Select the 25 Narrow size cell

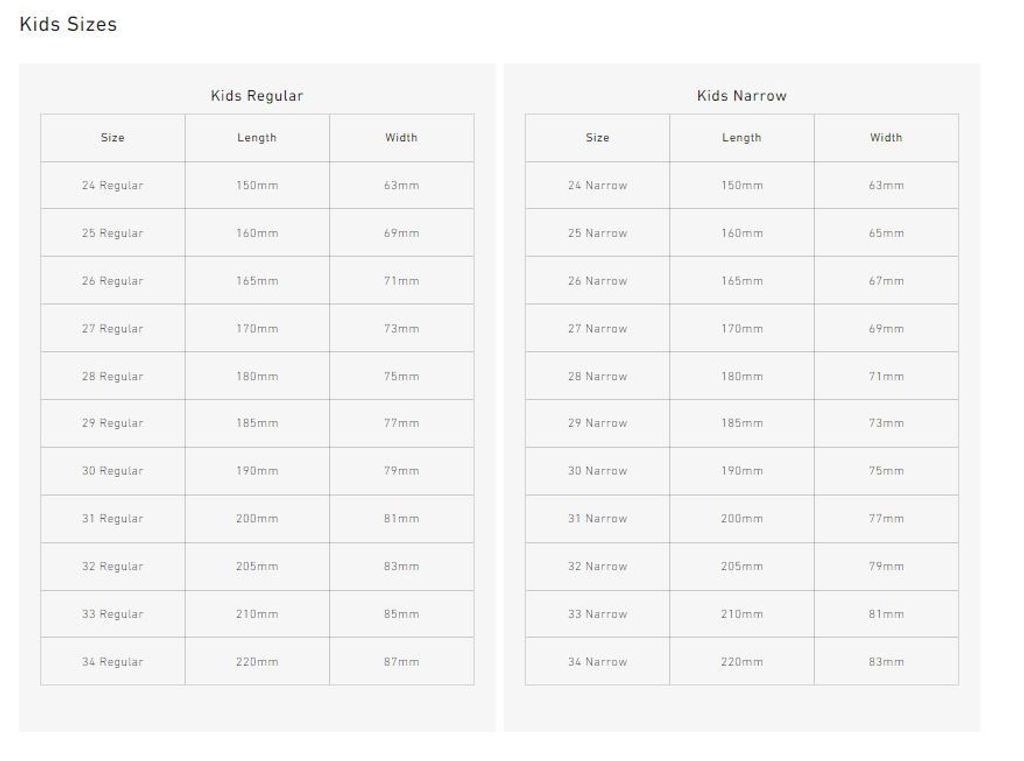coord(597,234)
